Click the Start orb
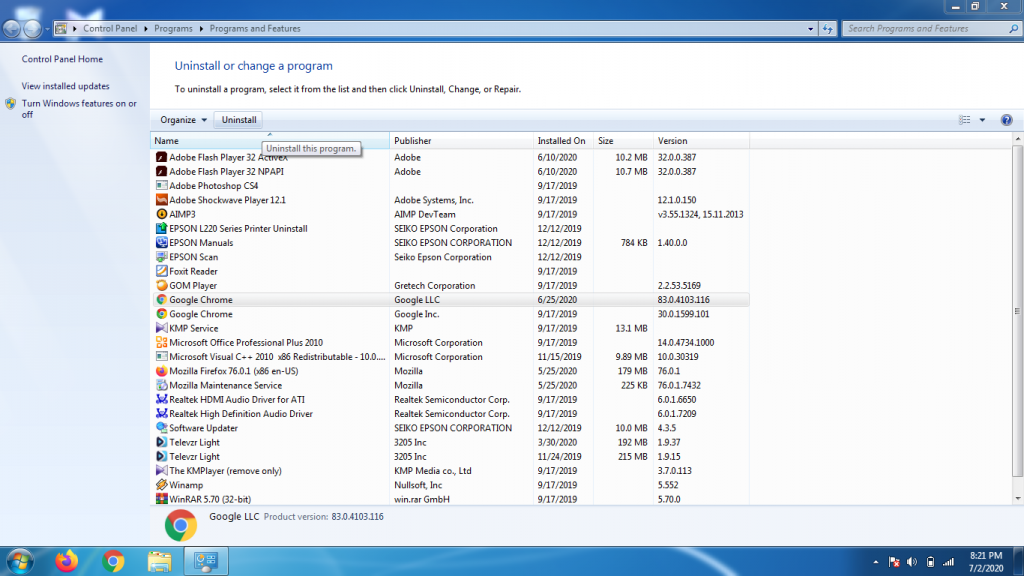This screenshot has width=1024, height=576. (x=20, y=561)
